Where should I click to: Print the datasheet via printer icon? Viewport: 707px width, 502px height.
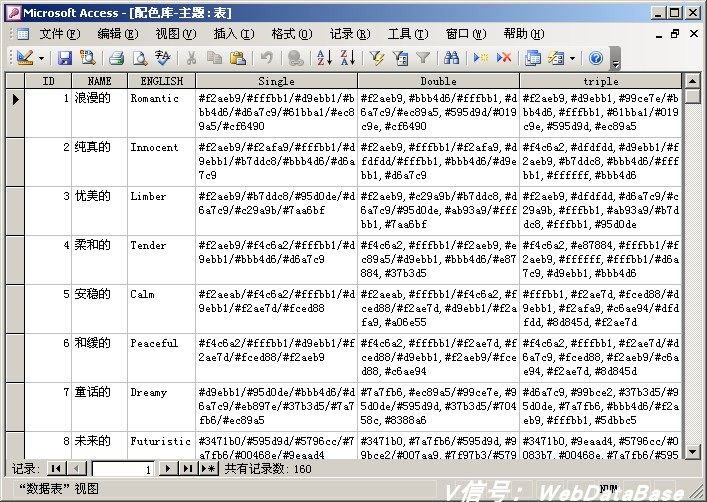117,58
